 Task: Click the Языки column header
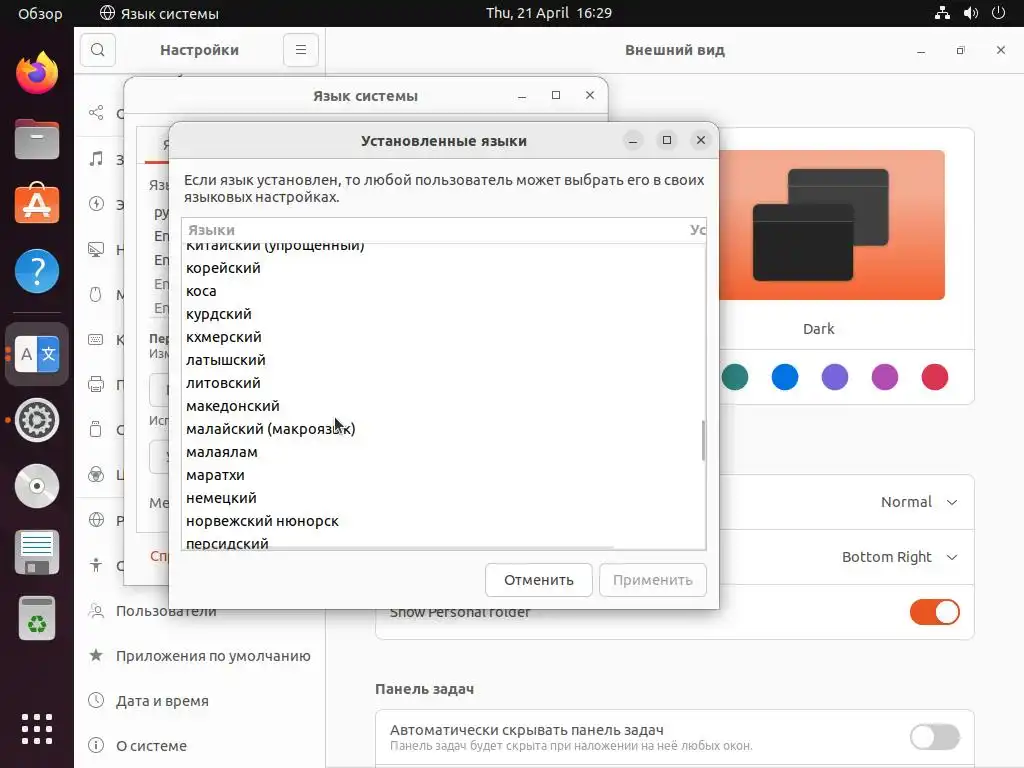click(212, 230)
